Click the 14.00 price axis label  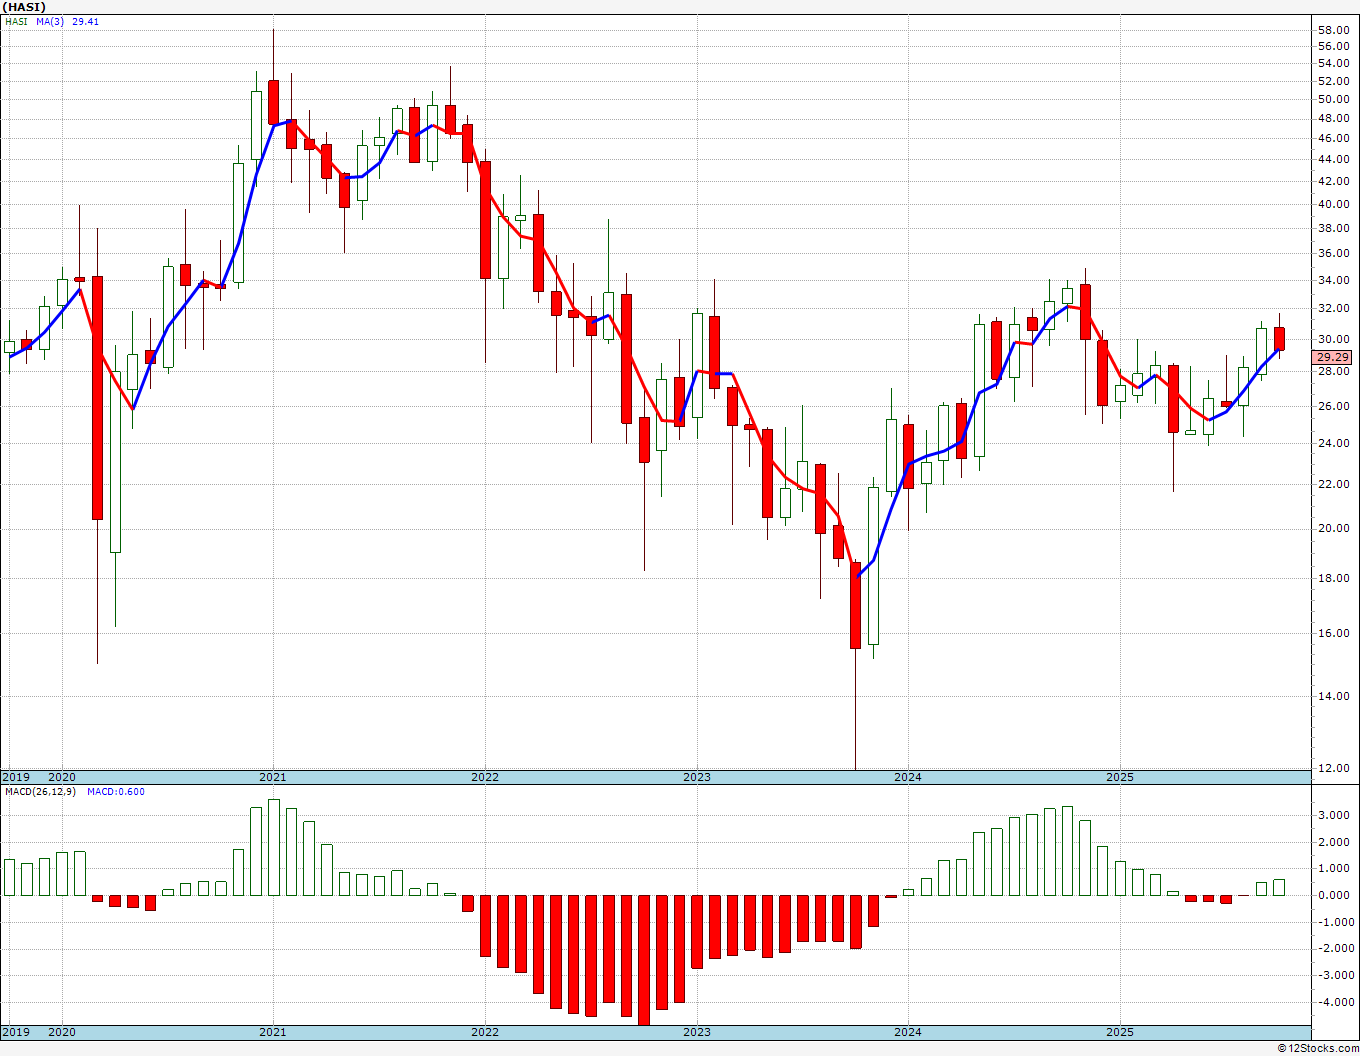coord(1333,697)
